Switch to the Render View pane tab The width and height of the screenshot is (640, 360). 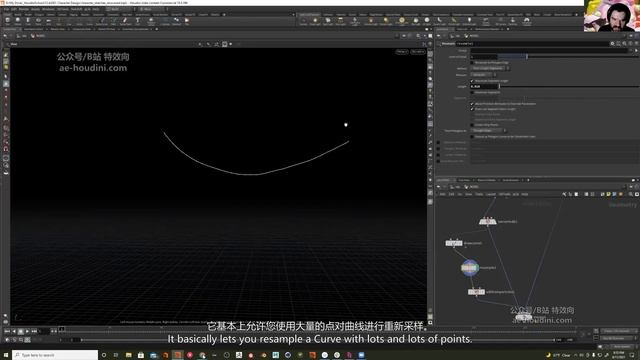[58, 29]
